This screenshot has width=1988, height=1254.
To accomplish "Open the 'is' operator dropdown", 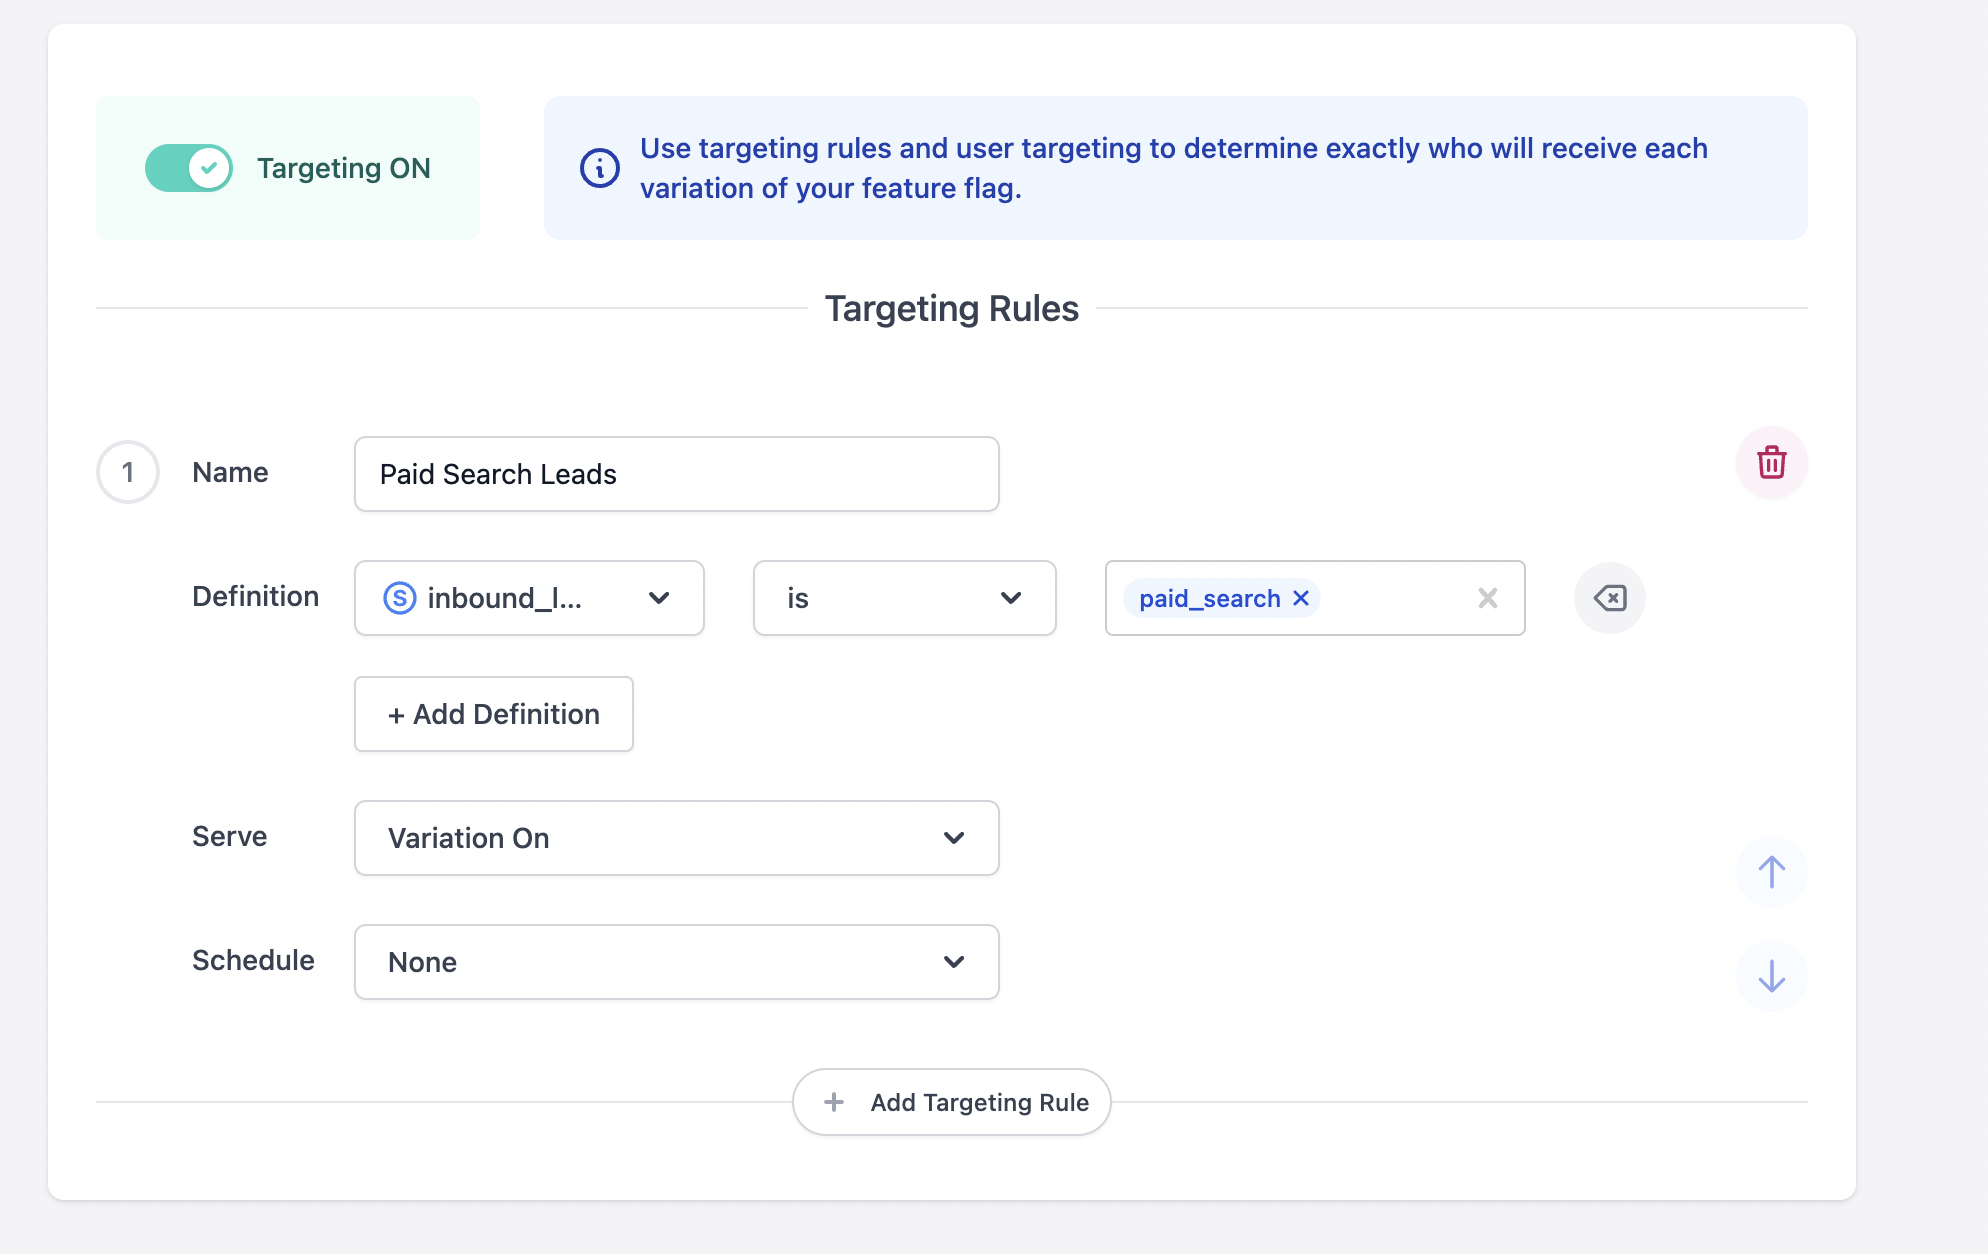I will (903, 598).
